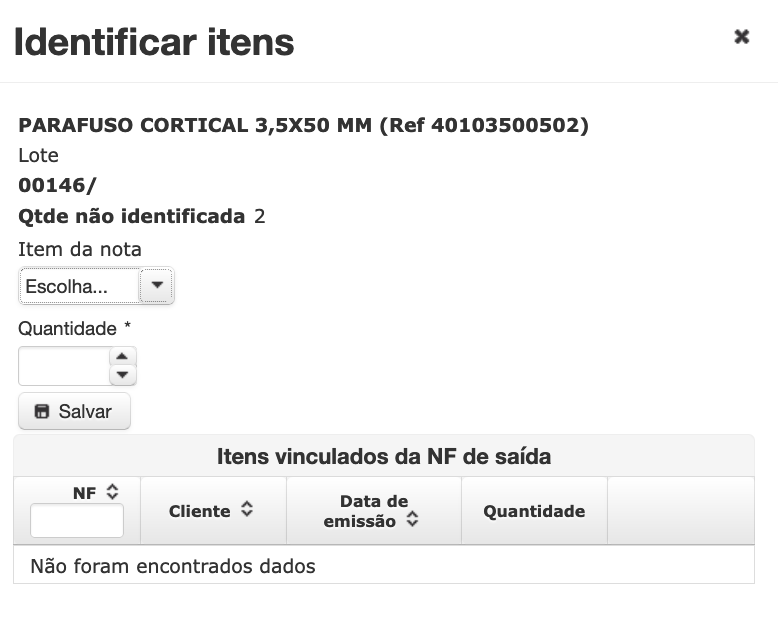This screenshot has width=778, height=620.
Task: Click the lot number 00146/ text
Action: click(58, 186)
